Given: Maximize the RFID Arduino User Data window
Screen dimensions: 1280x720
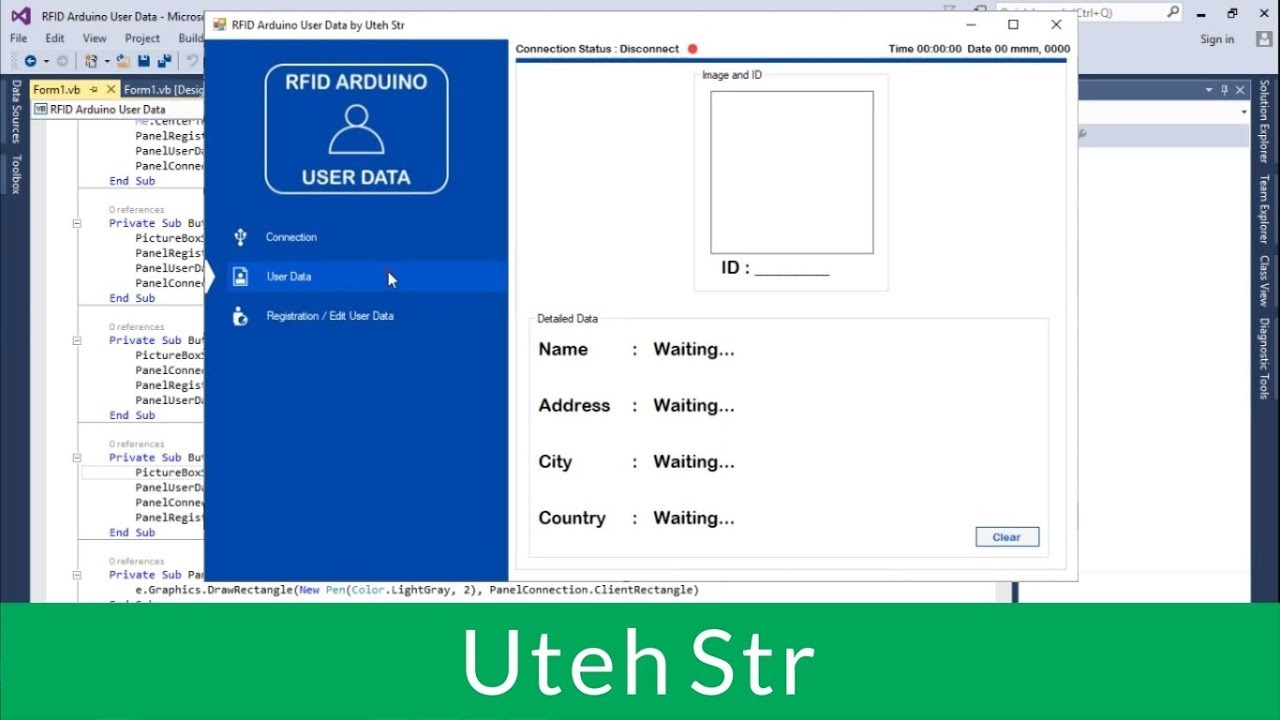Looking at the screenshot, I should 1013,25.
